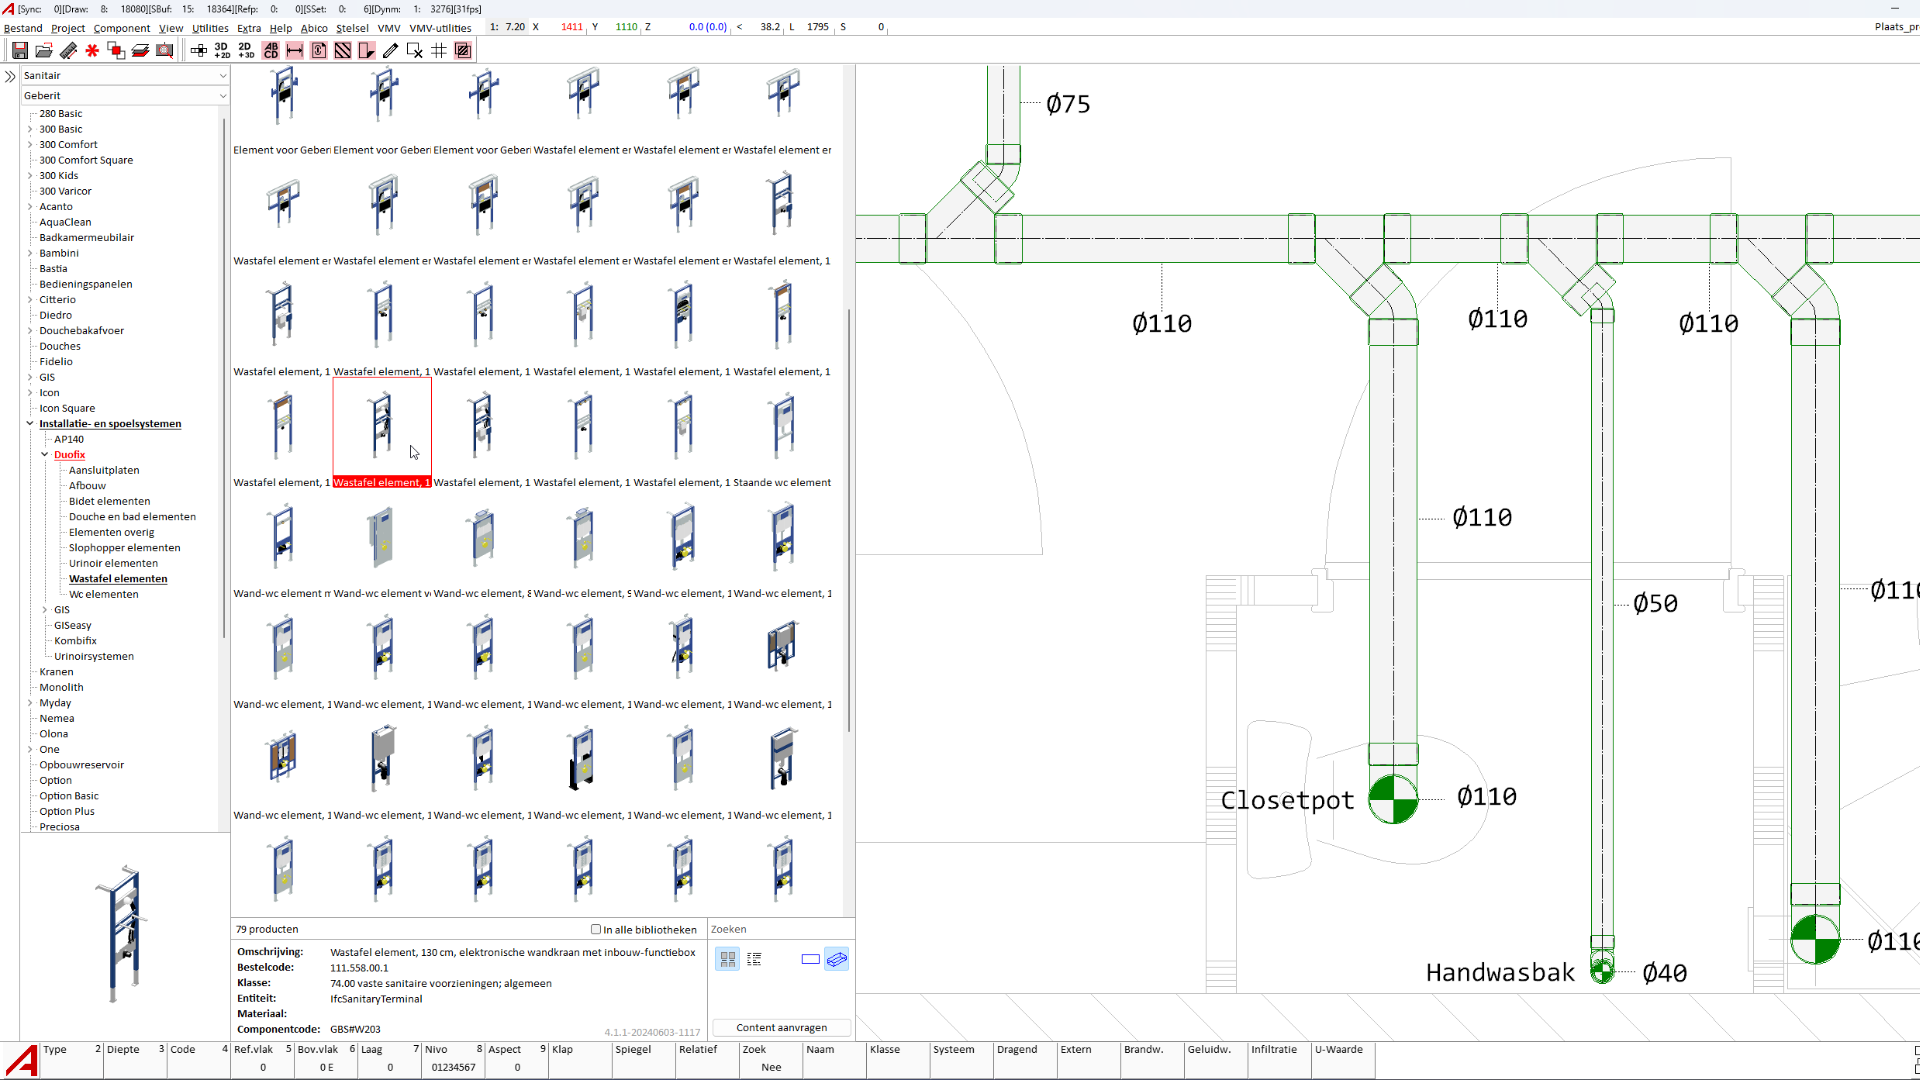Collapse the Duofix tree node
The image size is (1920, 1080).
(x=45, y=455)
